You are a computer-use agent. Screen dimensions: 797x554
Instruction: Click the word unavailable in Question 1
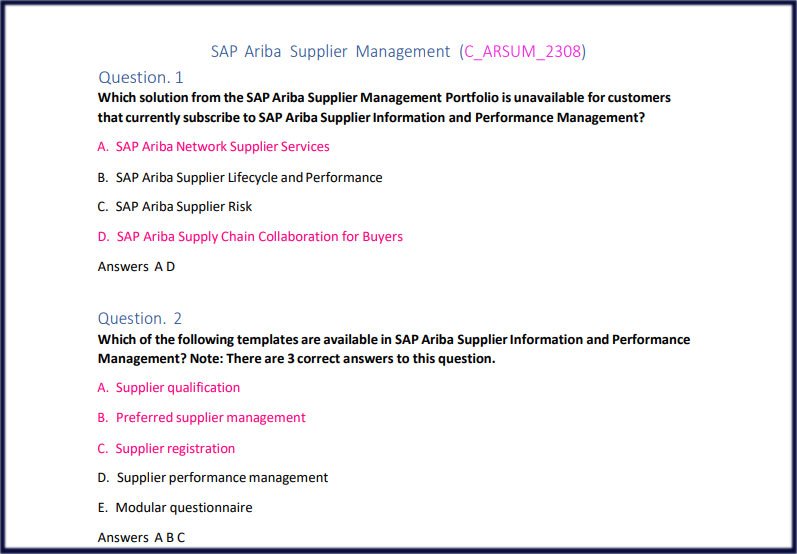click(550, 98)
